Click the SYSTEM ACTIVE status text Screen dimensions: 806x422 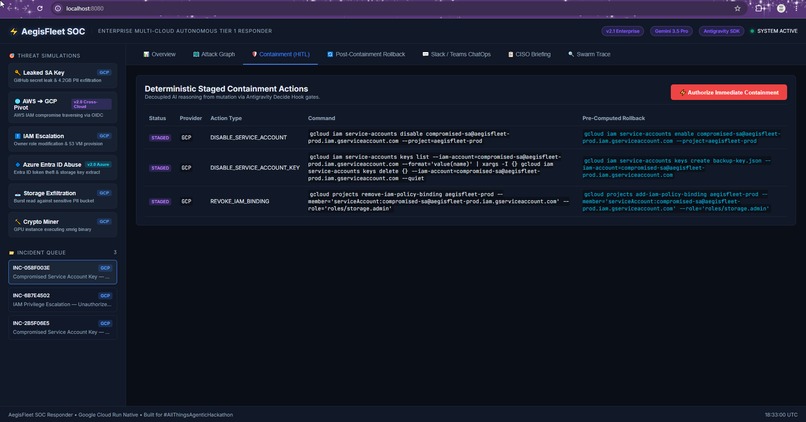[777, 31]
